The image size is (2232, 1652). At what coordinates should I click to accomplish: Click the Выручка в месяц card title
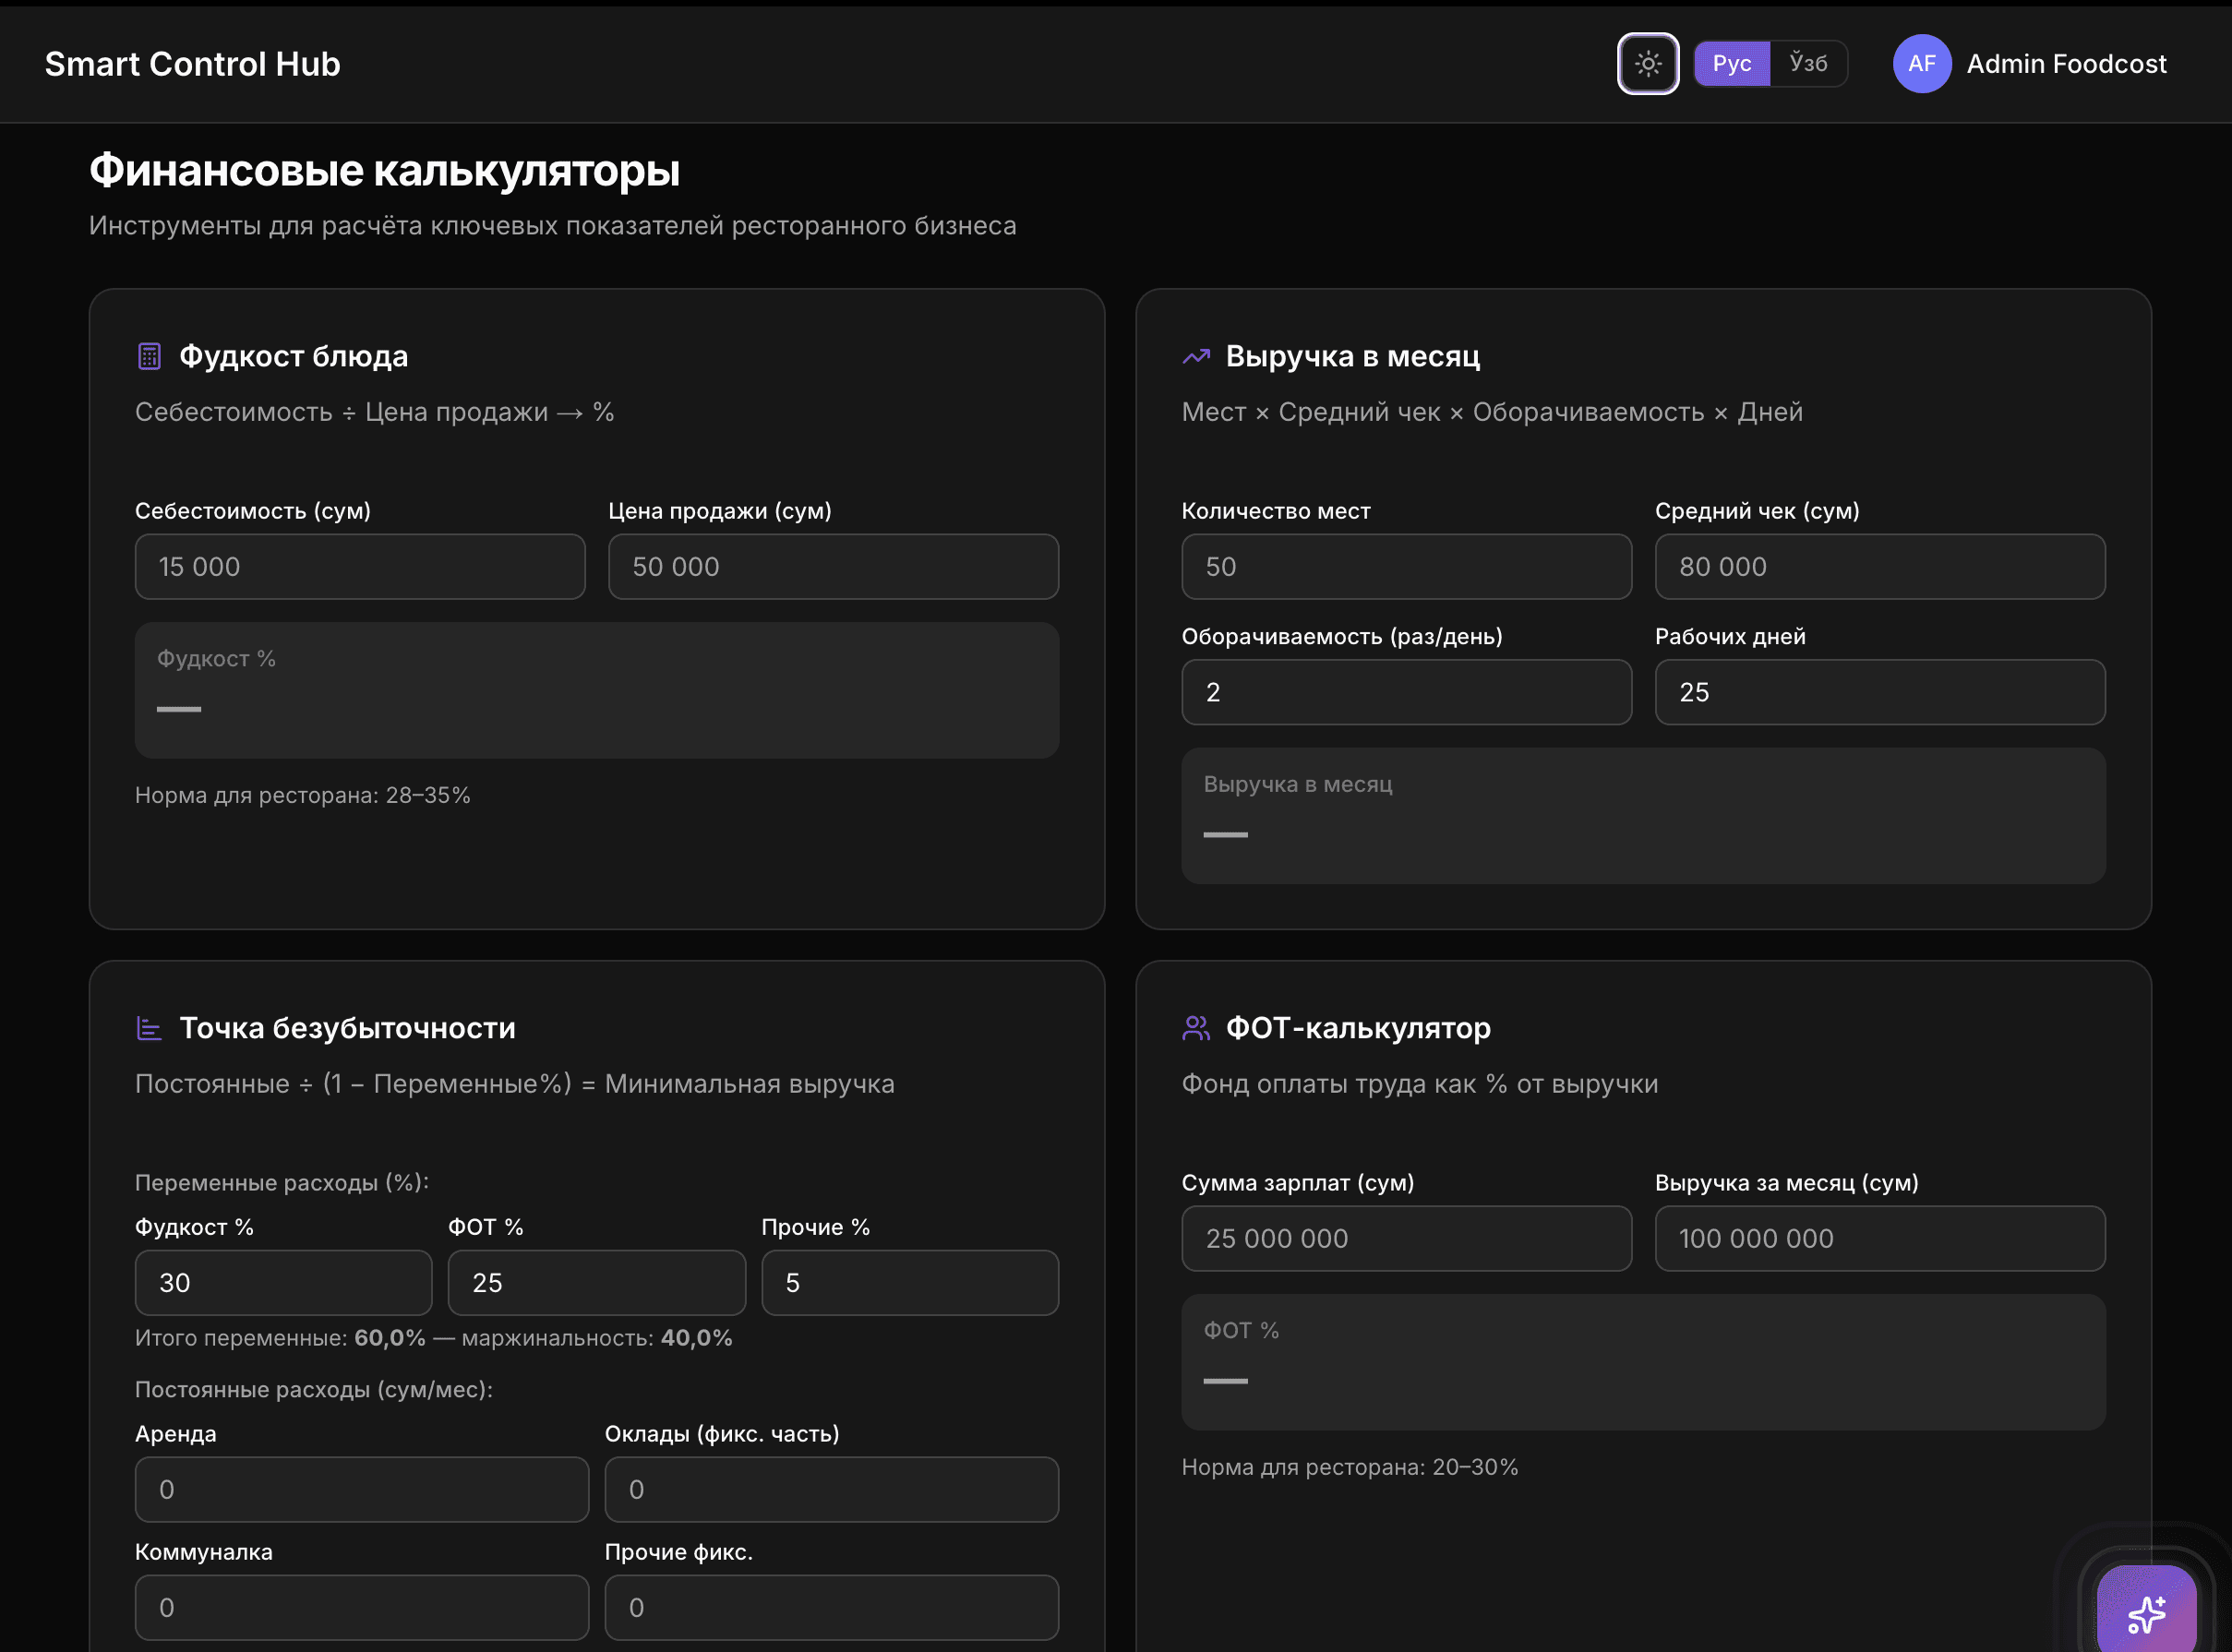pyautogui.click(x=1353, y=356)
